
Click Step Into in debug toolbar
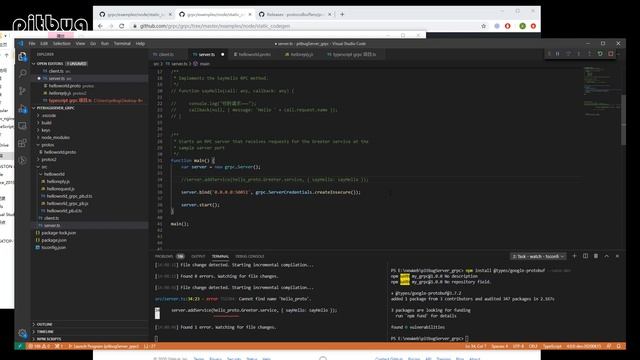579,54
